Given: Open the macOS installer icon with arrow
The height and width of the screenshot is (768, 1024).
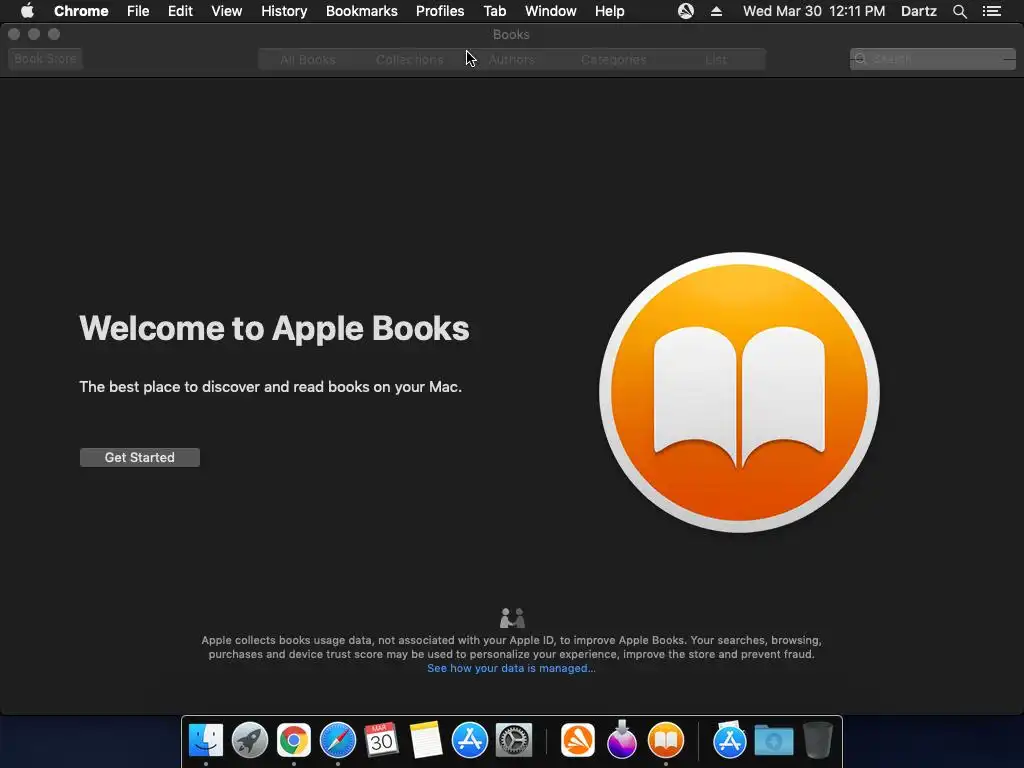Looking at the screenshot, I should point(622,739).
